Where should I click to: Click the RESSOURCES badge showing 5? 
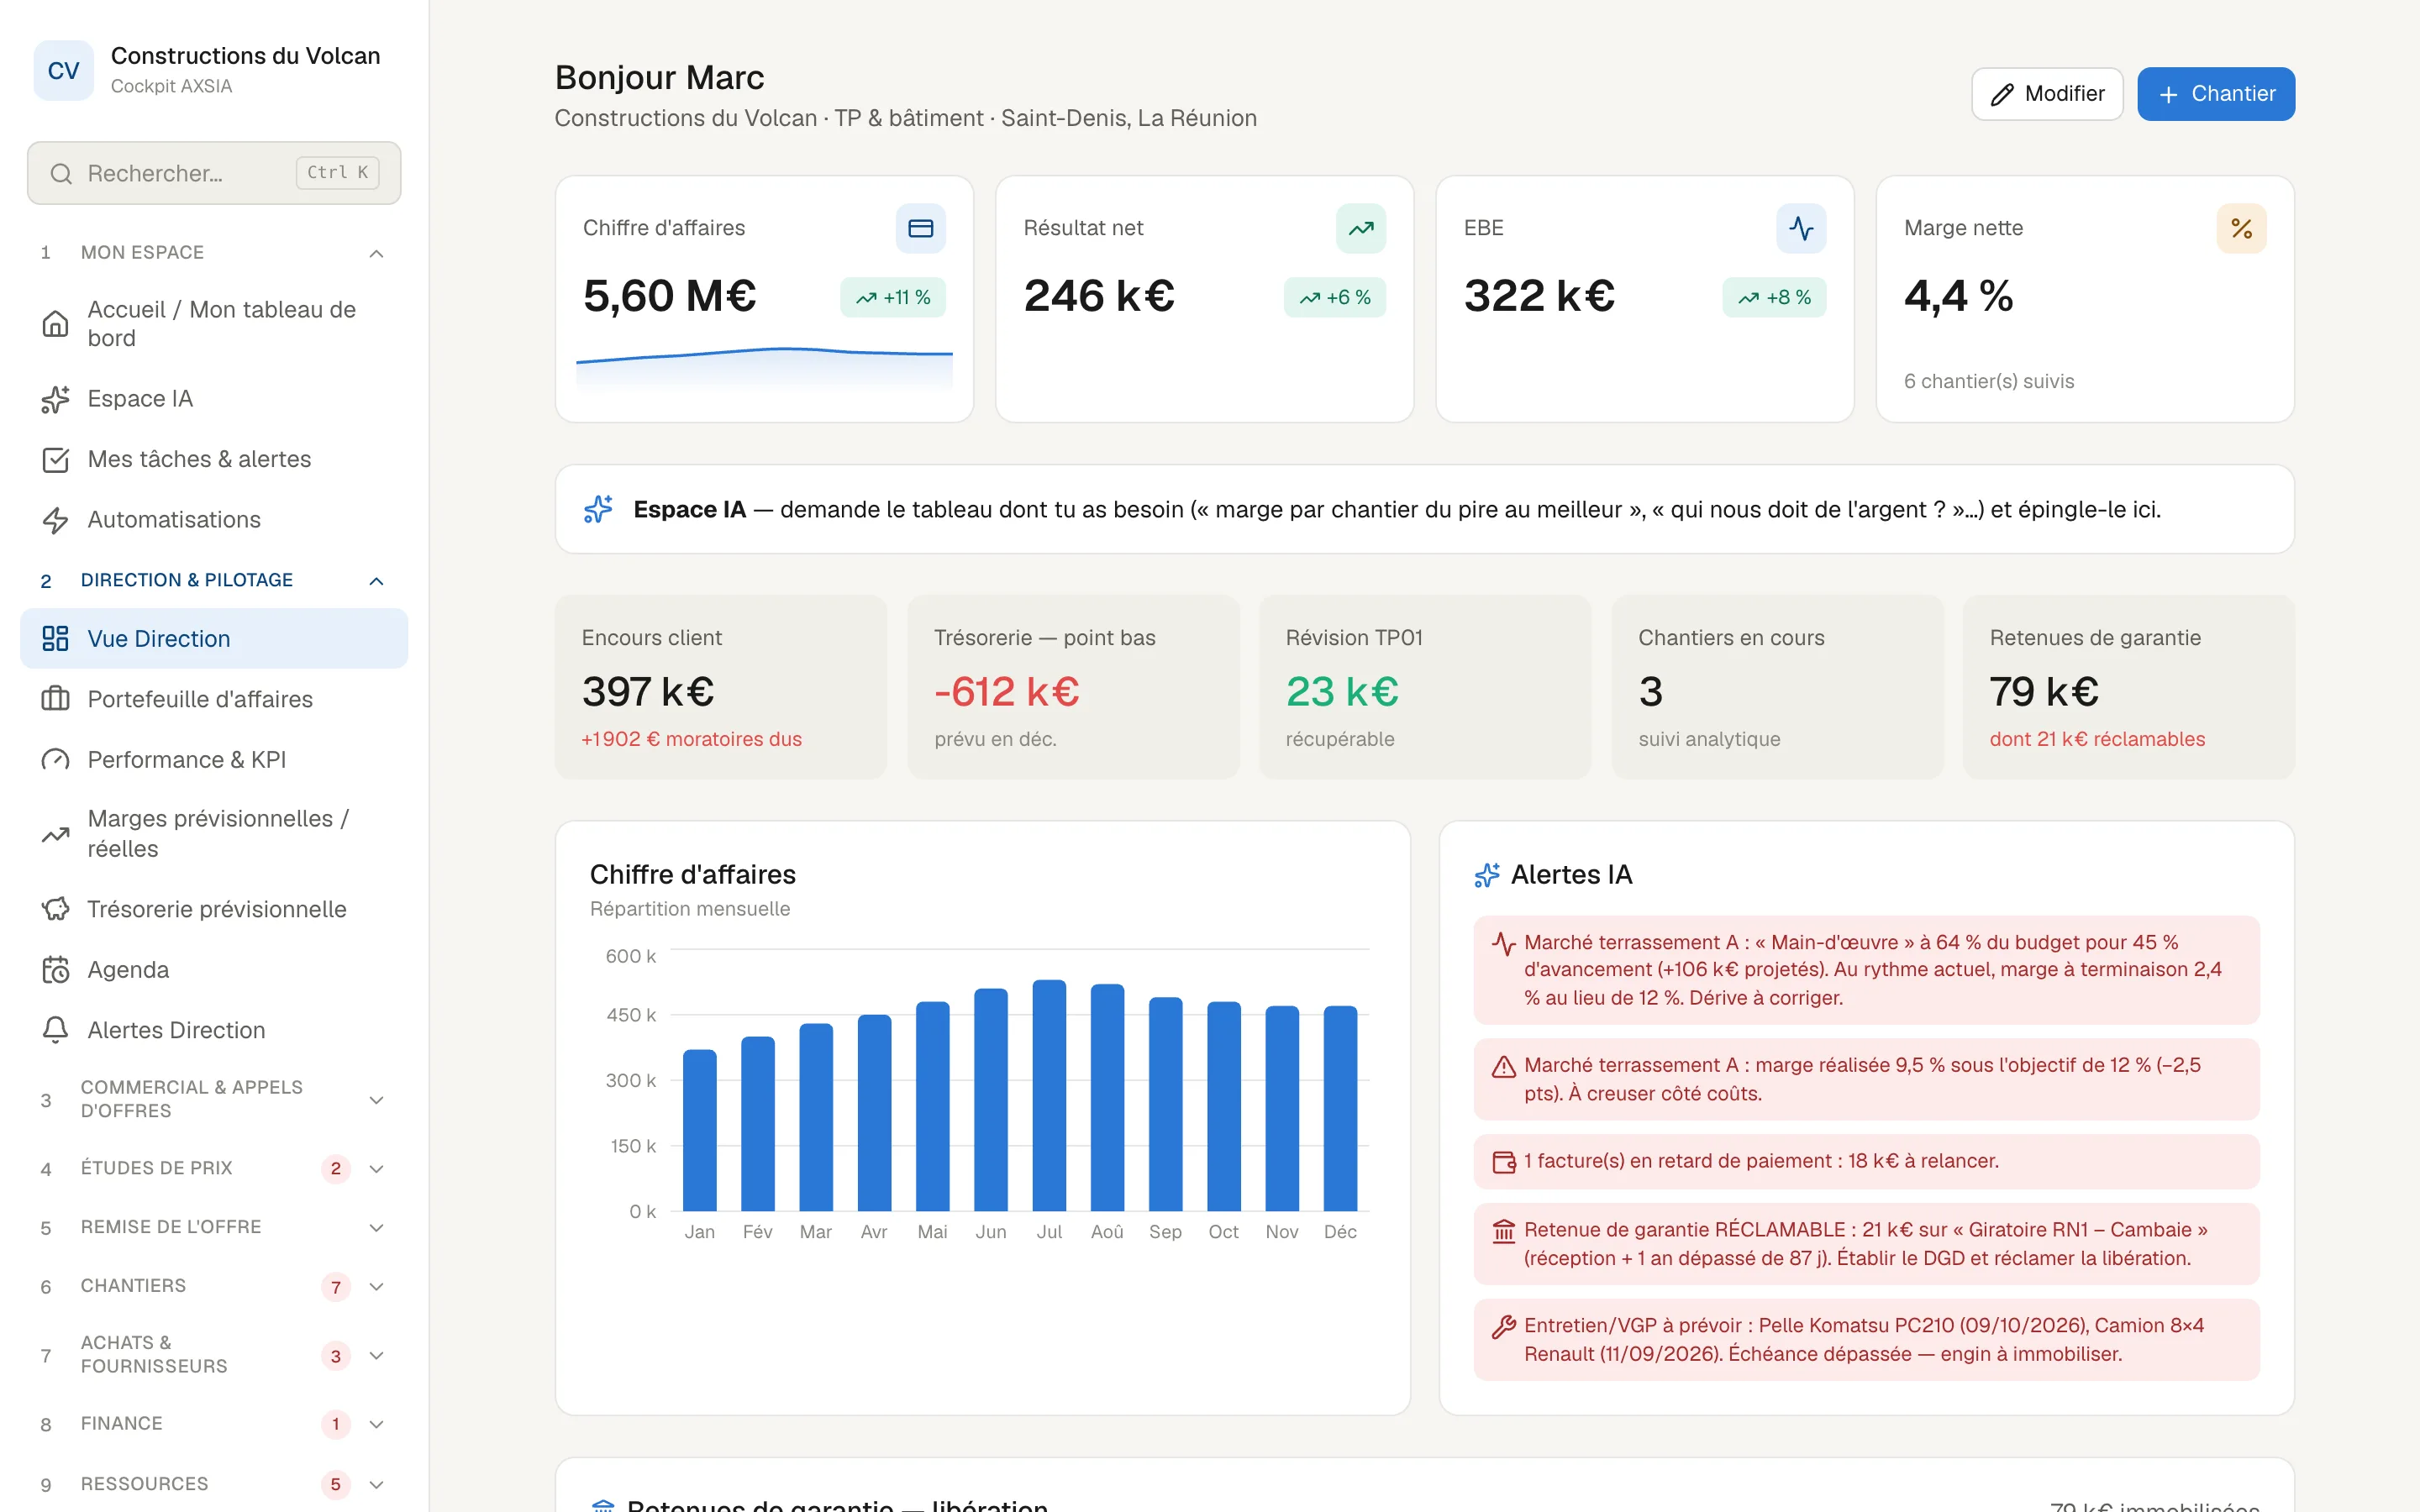point(335,1484)
